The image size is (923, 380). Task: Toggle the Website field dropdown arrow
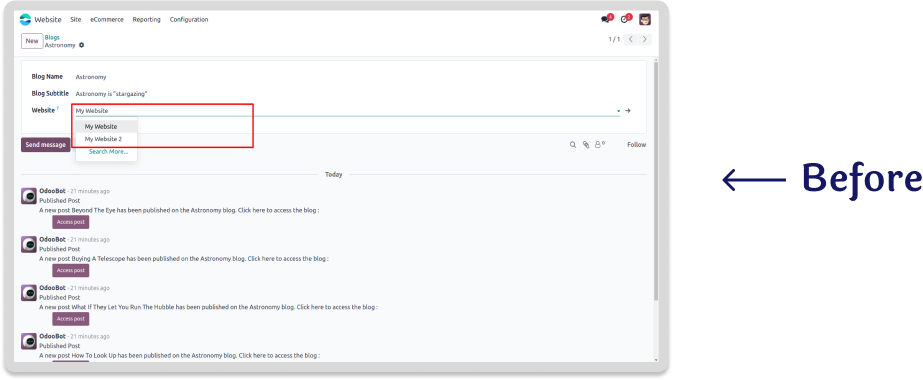[x=618, y=111]
